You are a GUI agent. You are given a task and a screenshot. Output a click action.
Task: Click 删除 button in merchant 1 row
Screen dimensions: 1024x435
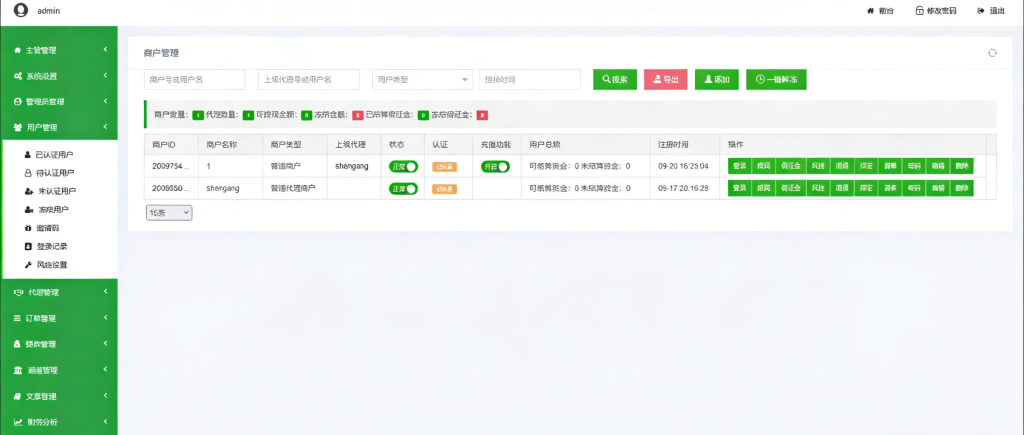click(961, 167)
